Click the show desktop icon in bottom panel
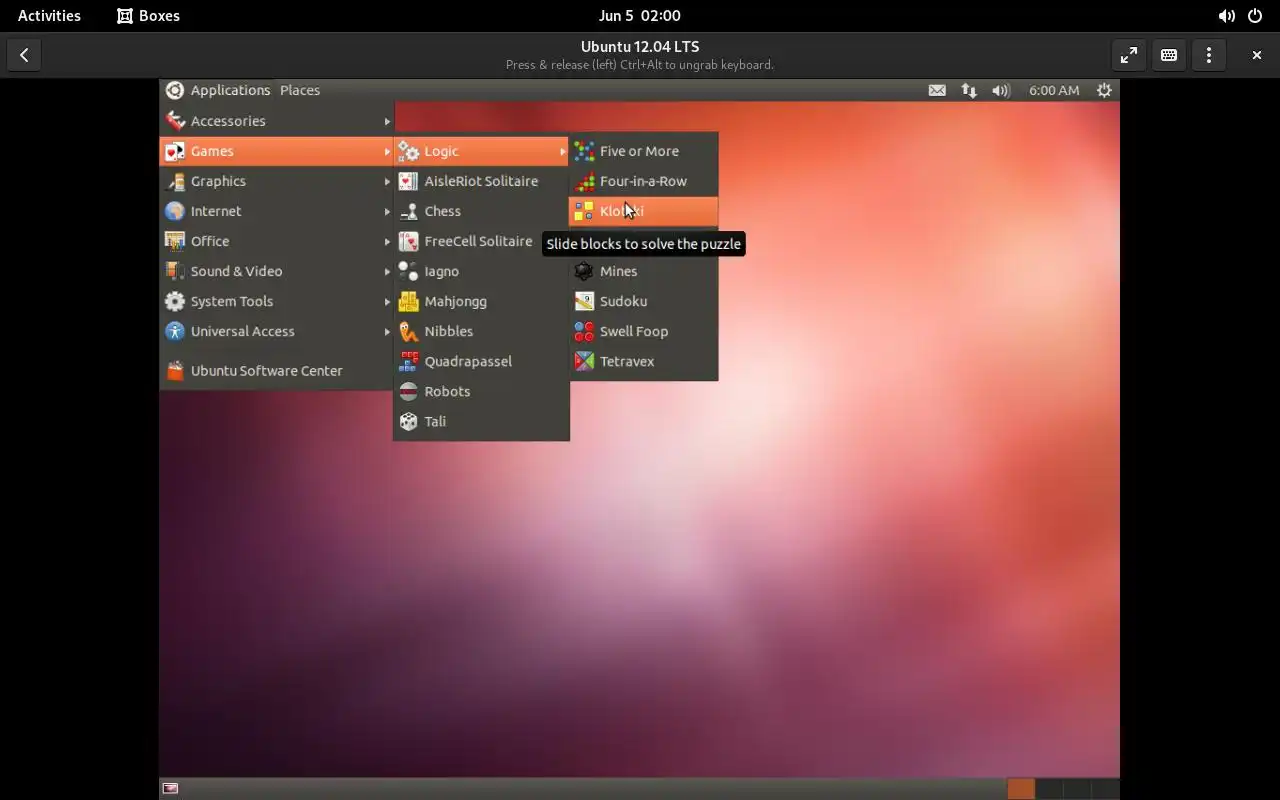Image resolution: width=1280 pixels, height=800 pixels. [x=170, y=788]
